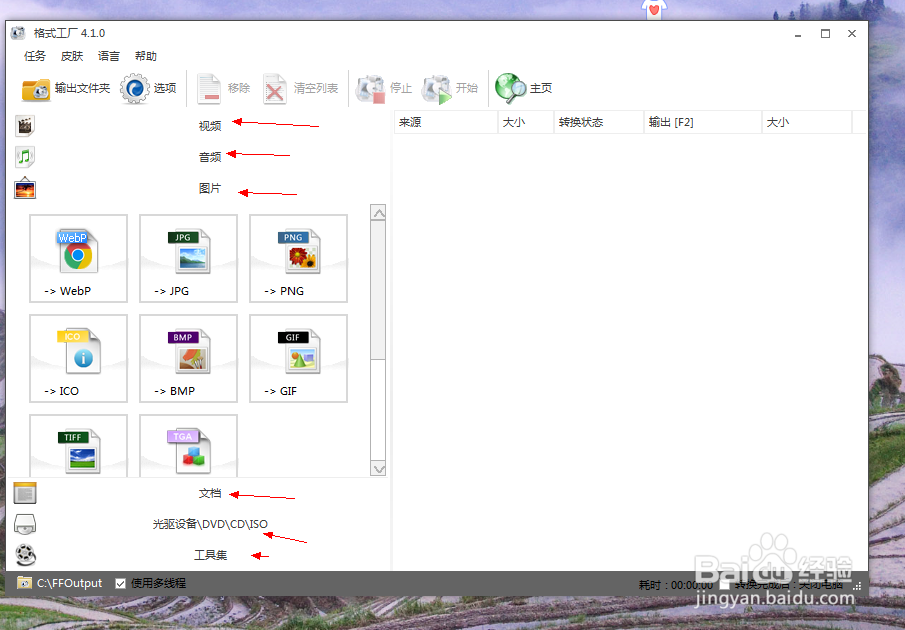Click the 移除 remove toolbar button
The height and width of the screenshot is (630, 905).
(x=224, y=89)
